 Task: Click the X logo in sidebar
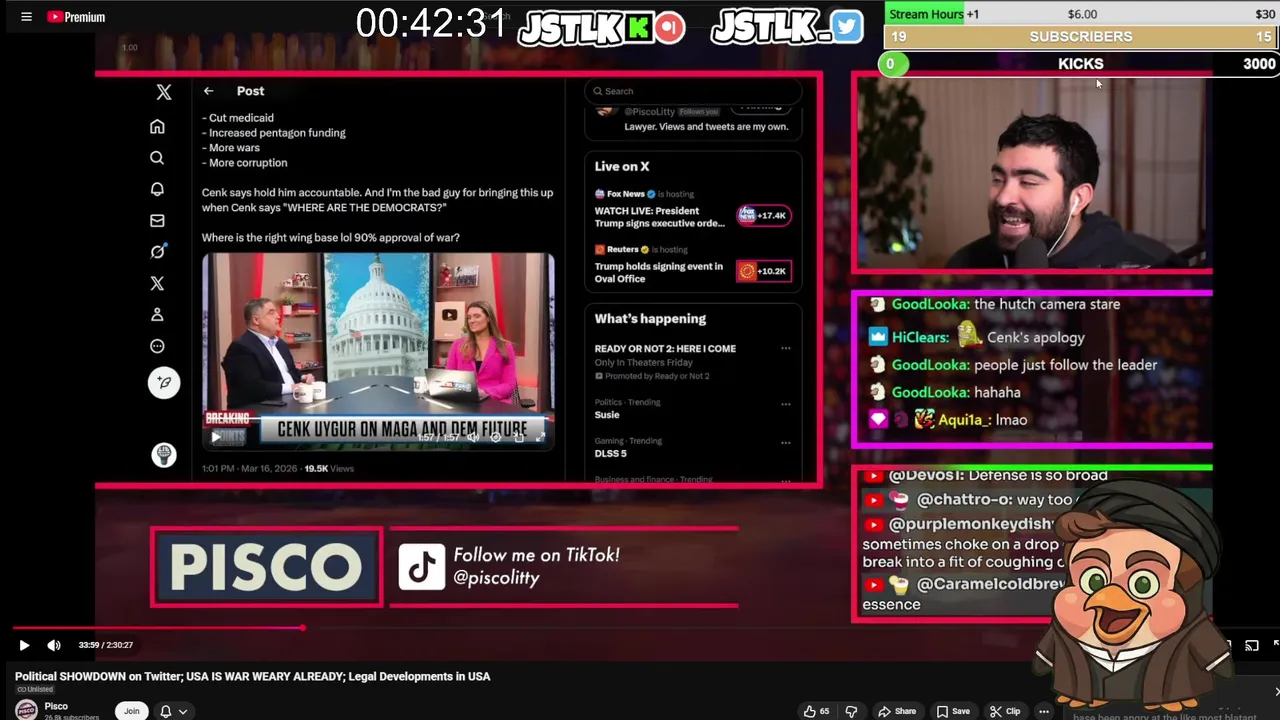click(x=164, y=92)
